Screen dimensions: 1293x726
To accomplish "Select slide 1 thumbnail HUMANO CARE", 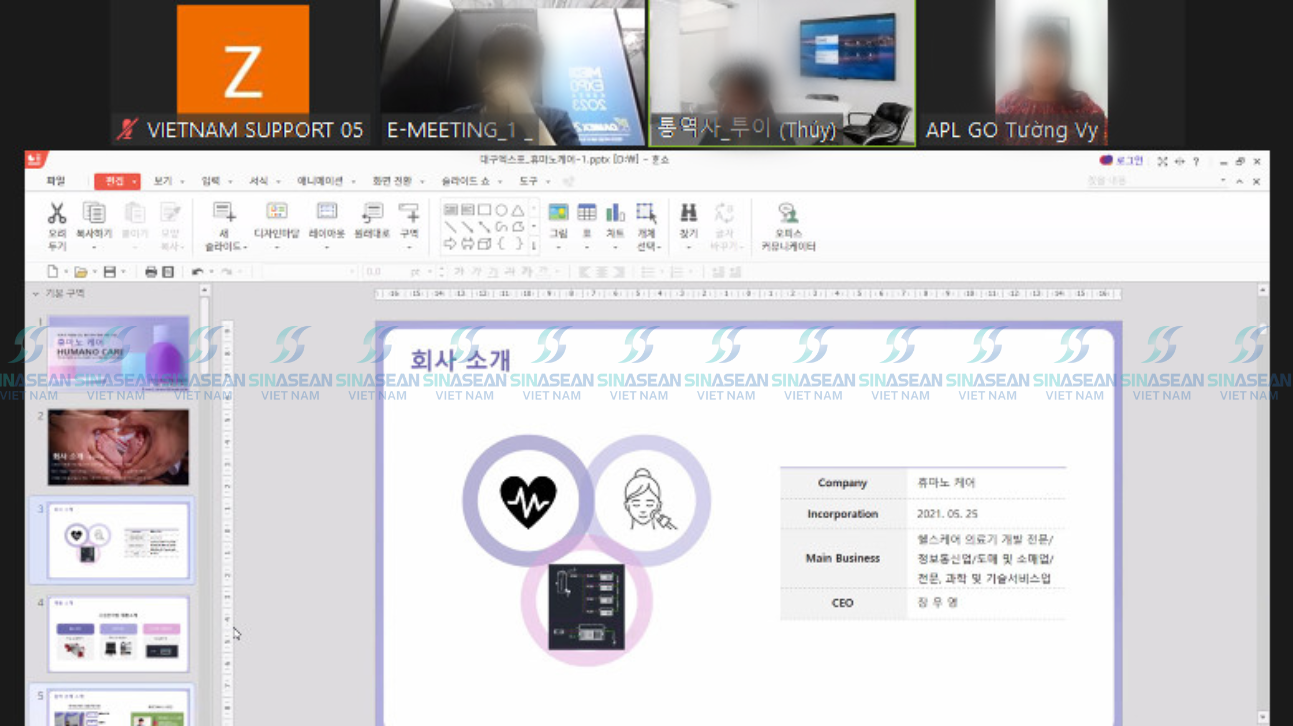I will click(x=118, y=352).
